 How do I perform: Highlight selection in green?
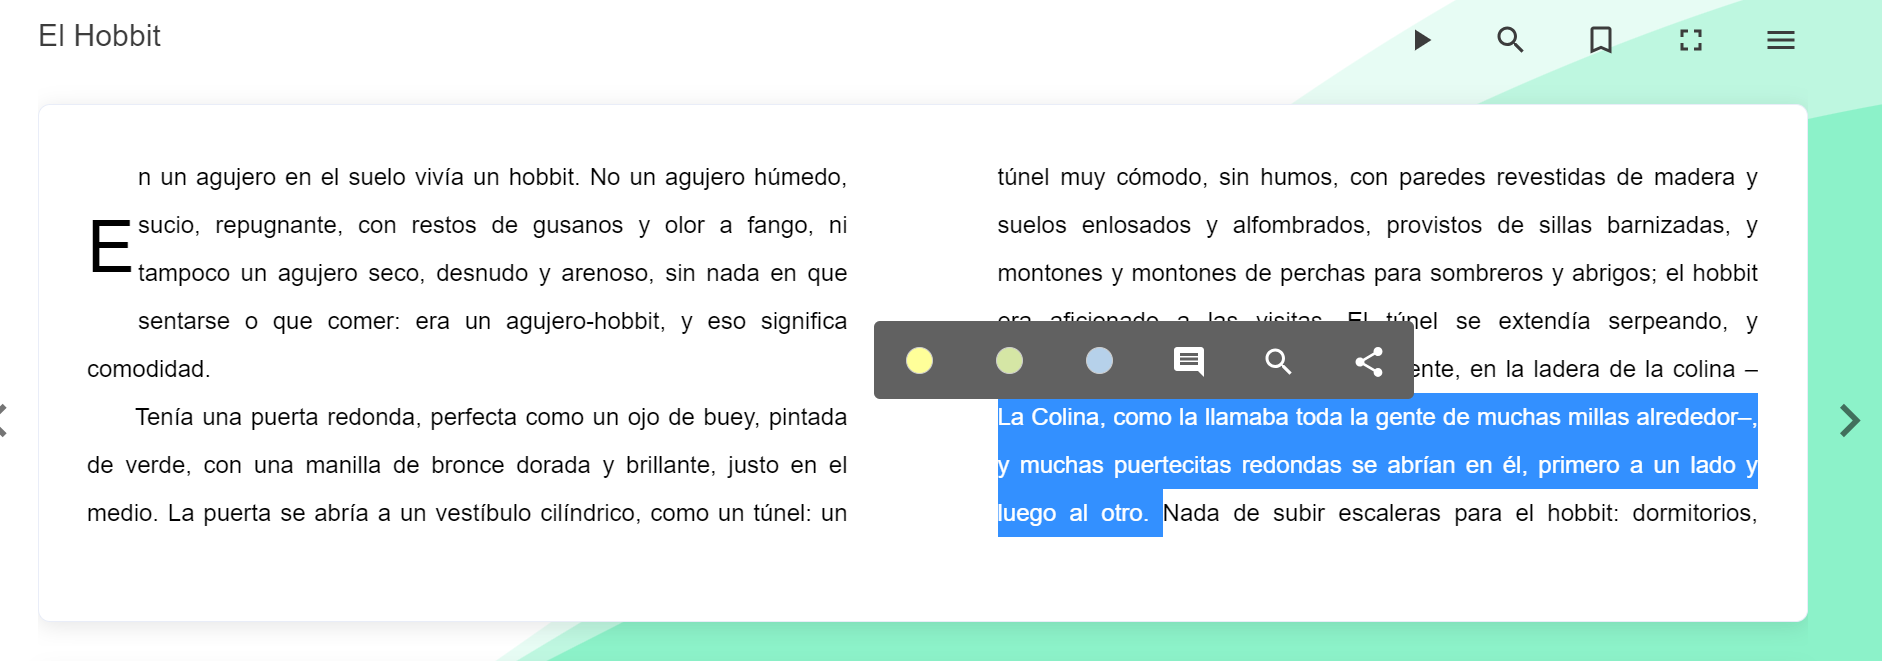click(x=1009, y=361)
